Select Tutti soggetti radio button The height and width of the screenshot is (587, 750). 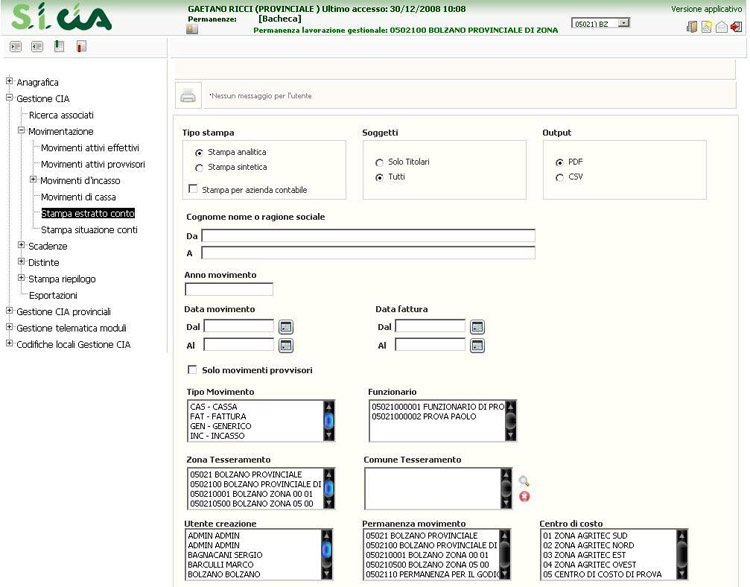[379, 177]
